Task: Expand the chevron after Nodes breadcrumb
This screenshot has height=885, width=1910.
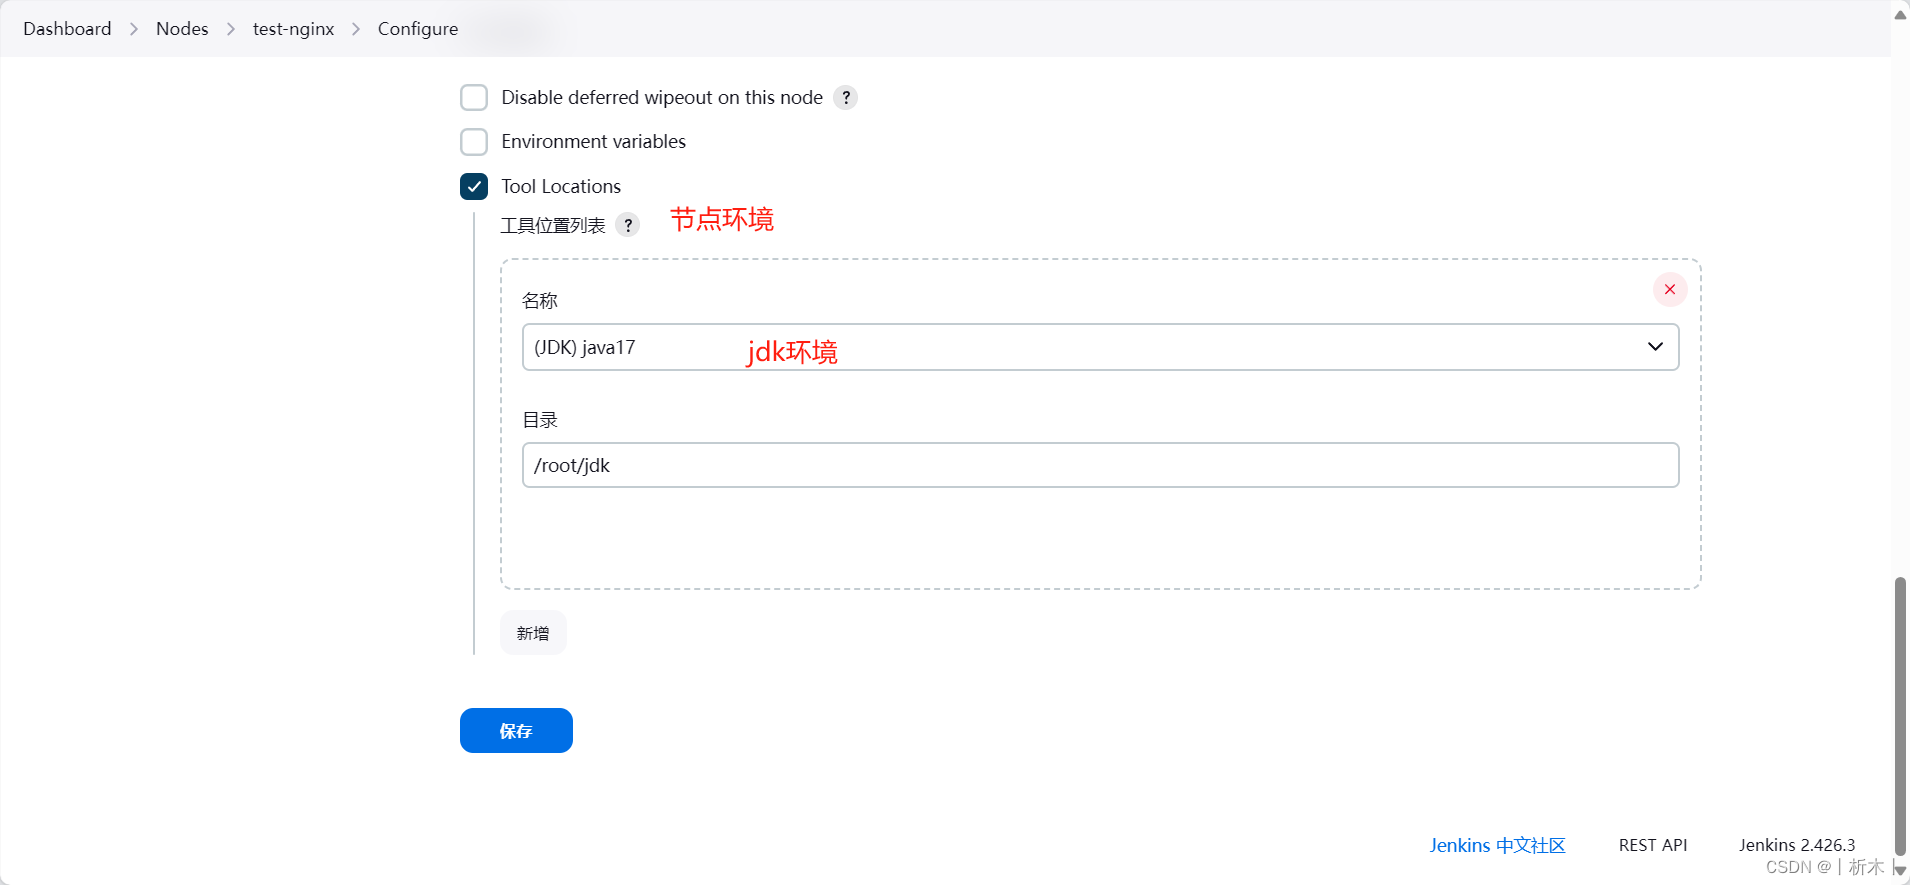Action: tap(231, 29)
